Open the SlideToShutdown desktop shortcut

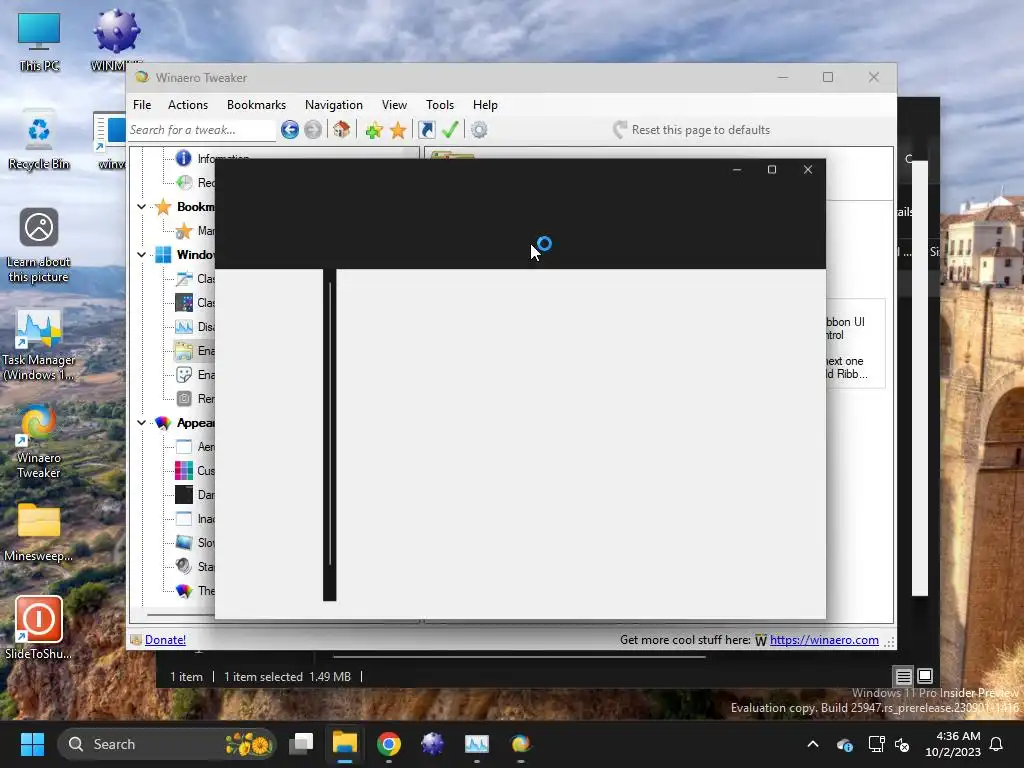39,628
